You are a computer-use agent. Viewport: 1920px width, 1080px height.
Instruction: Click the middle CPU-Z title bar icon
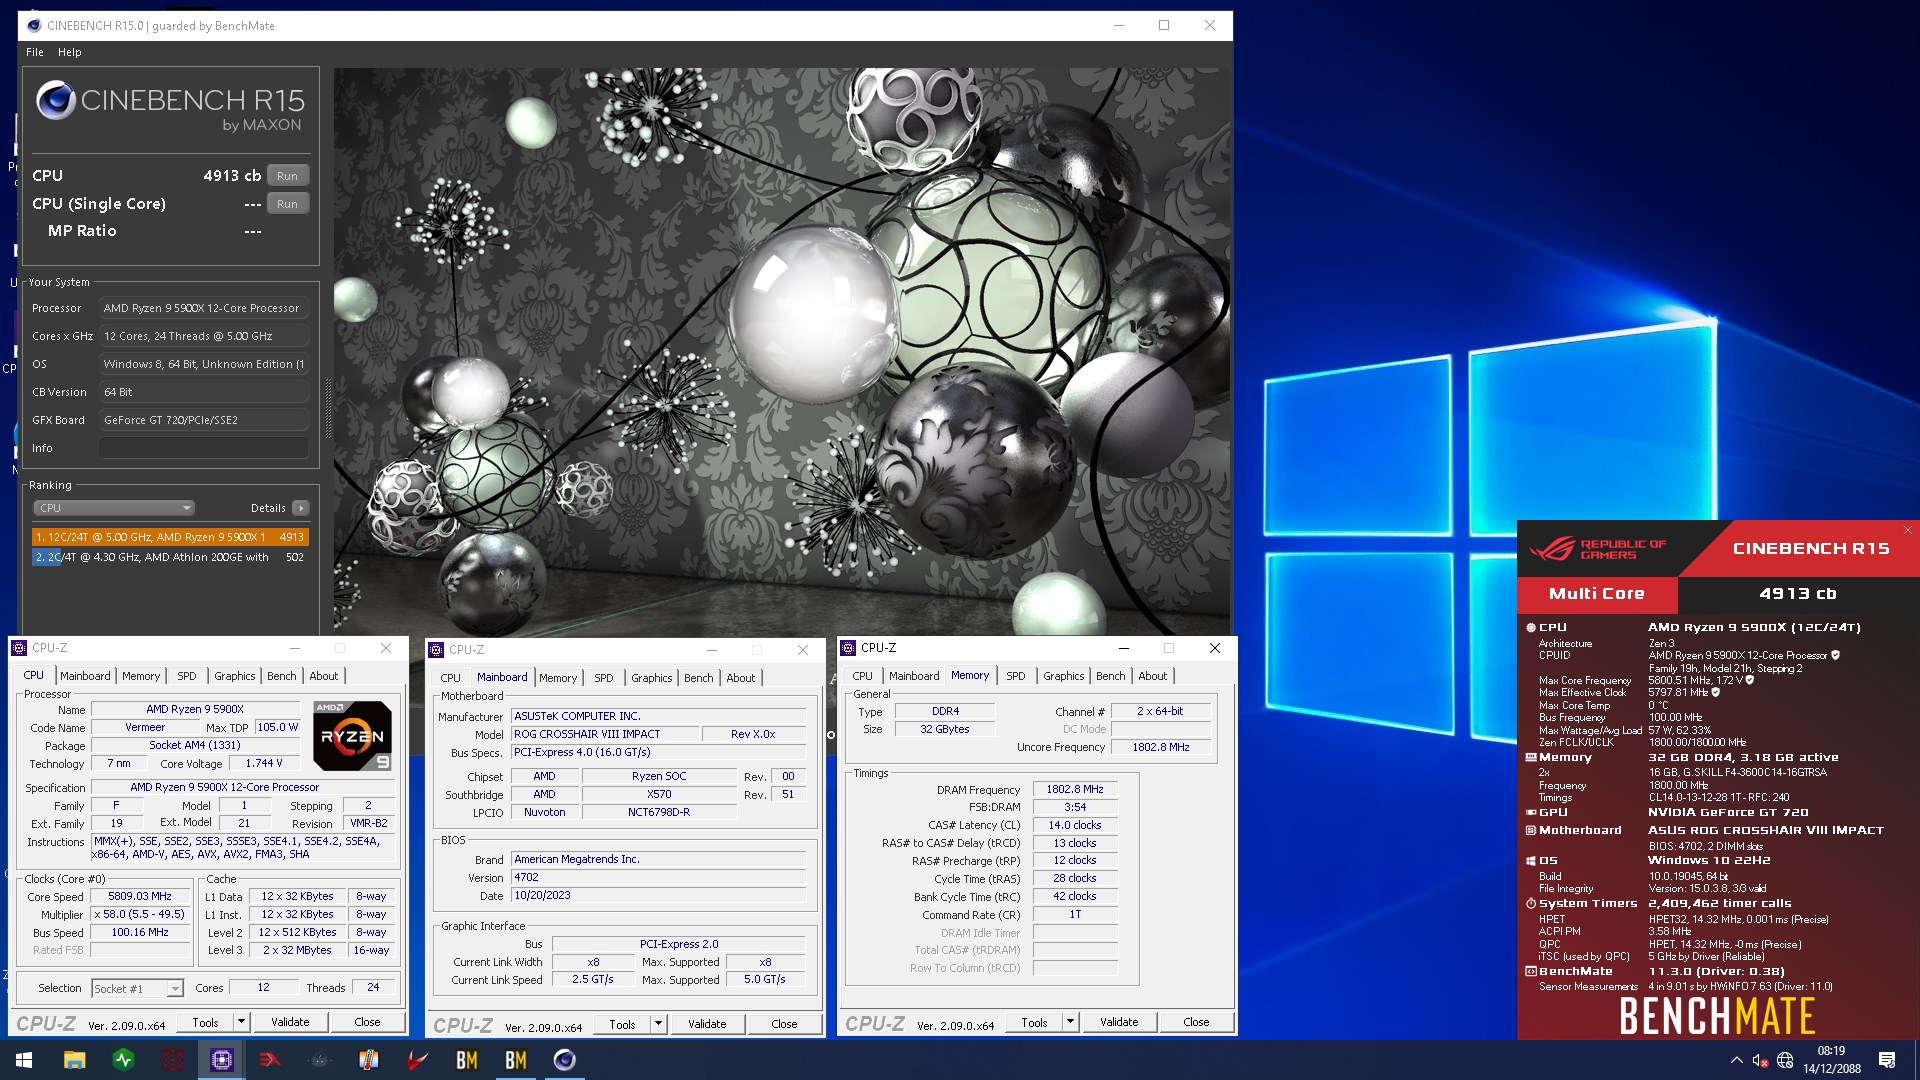(436, 650)
